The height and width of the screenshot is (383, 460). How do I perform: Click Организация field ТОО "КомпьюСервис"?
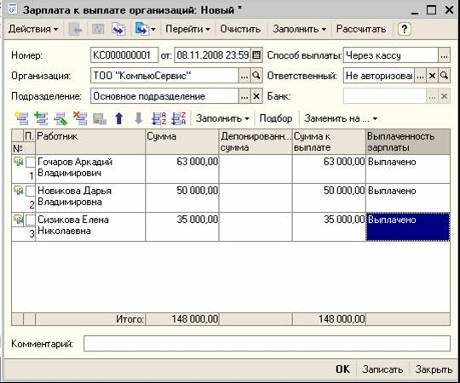tap(165, 76)
